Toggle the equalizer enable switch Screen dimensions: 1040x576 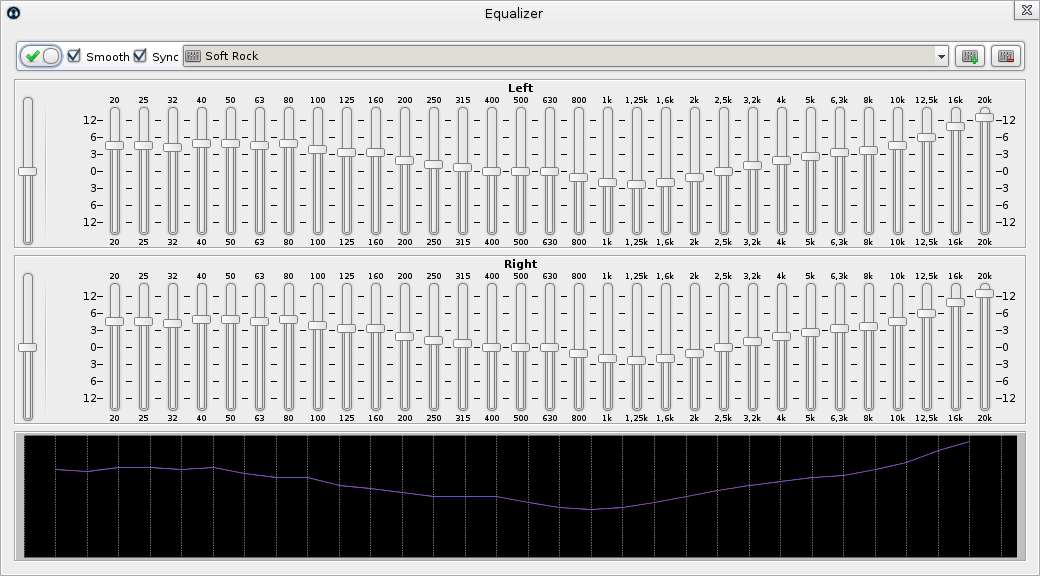pos(39,56)
